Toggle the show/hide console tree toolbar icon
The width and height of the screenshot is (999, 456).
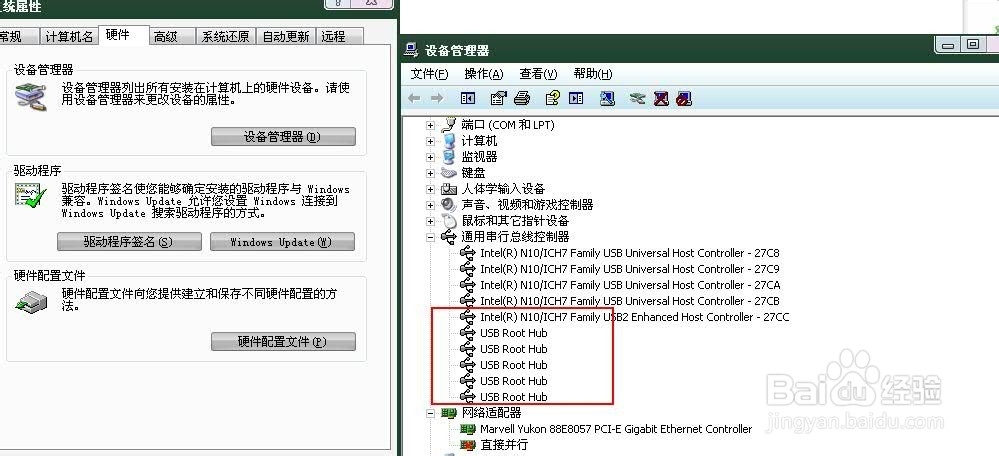click(x=468, y=98)
